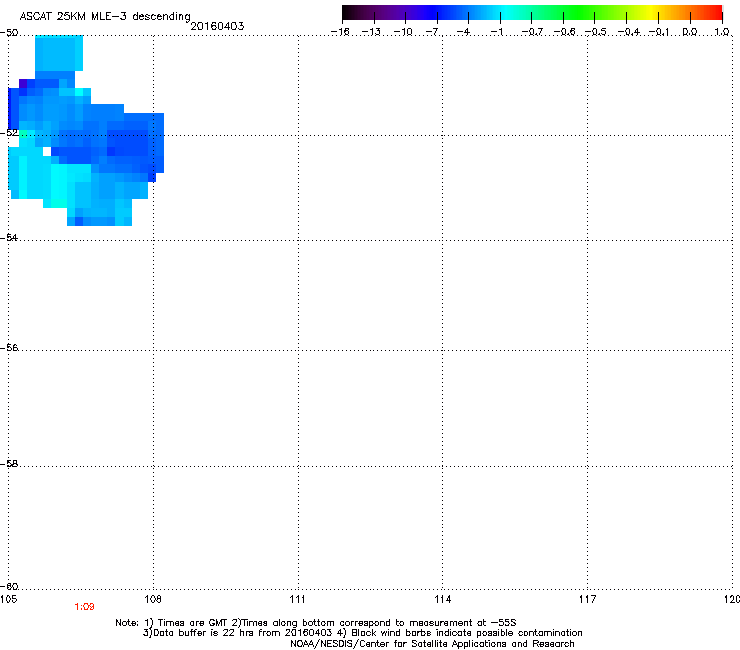Click the color bar label -16
Image resolution: width=740 pixels, height=650 pixels.
tap(340, 32)
